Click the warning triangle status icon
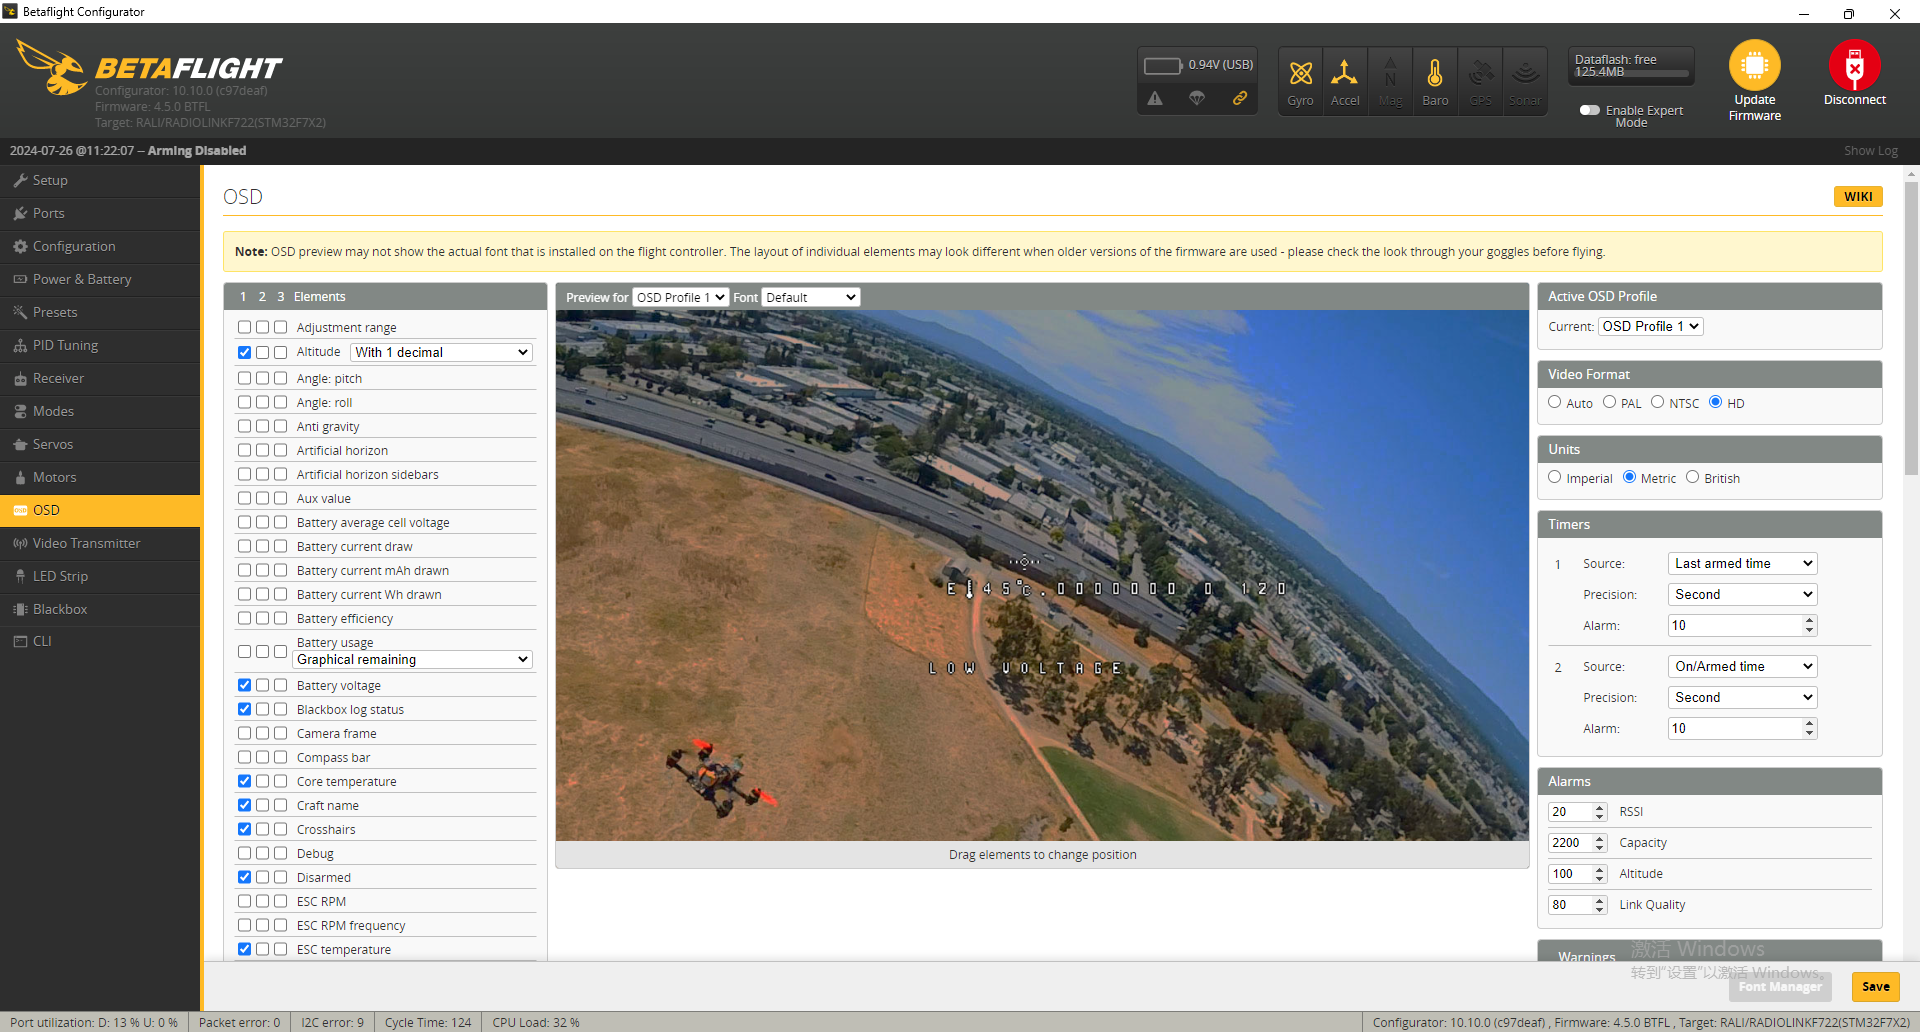Image resolution: width=1920 pixels, height=1032 pixels. point(1155,98)
